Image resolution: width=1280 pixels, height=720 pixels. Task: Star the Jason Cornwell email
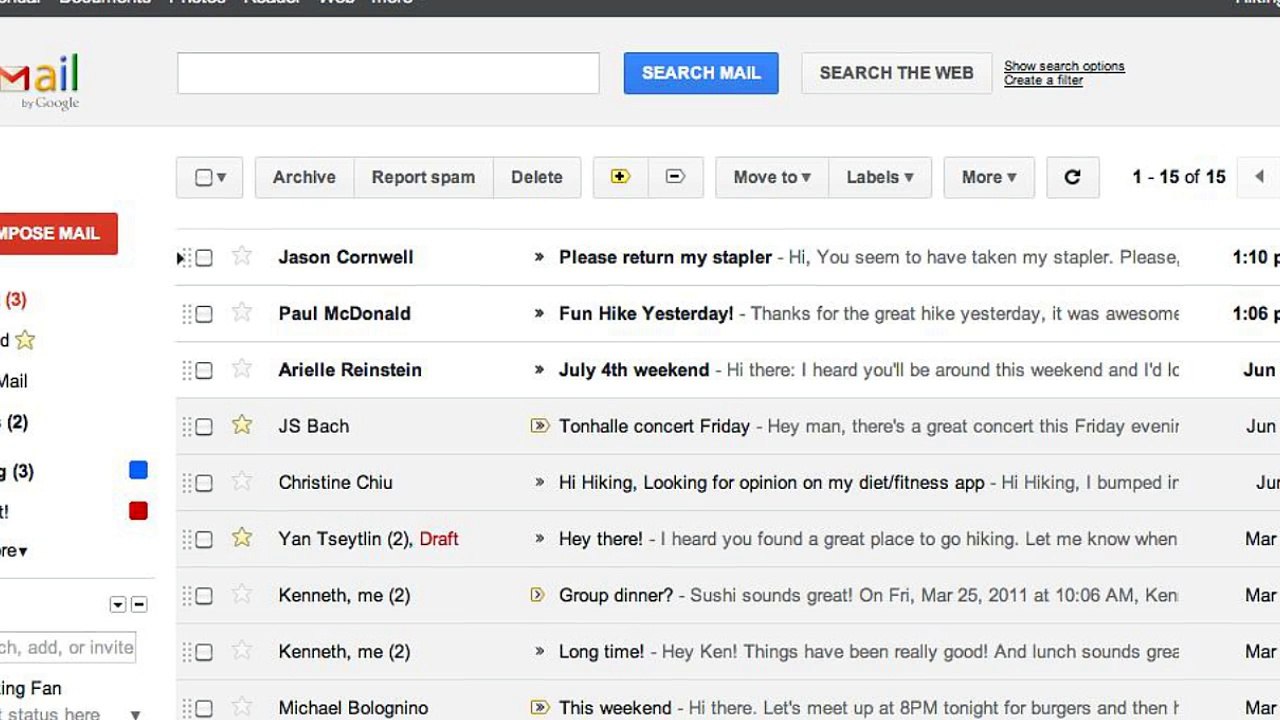(x=242, y=256)
